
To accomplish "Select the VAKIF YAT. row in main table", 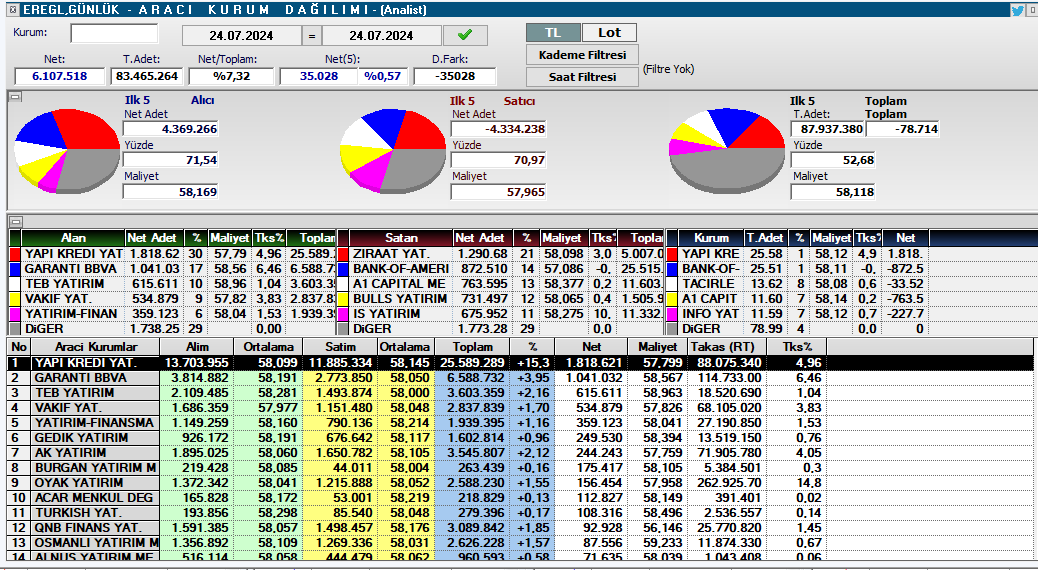I will tap(520, 408).
